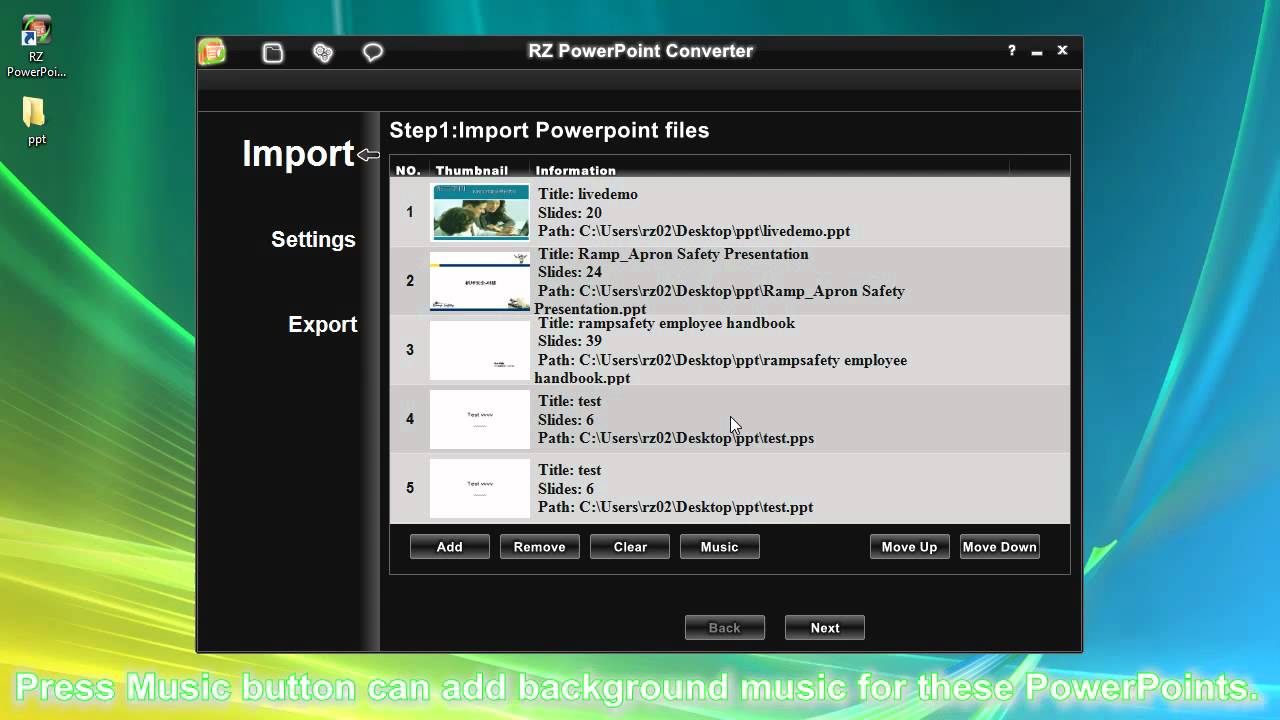Select Ramp_Apron Safety Presentation thumbnail
Image resolution: width=1280 pixels, height=720 pixels.
[480, 281]
